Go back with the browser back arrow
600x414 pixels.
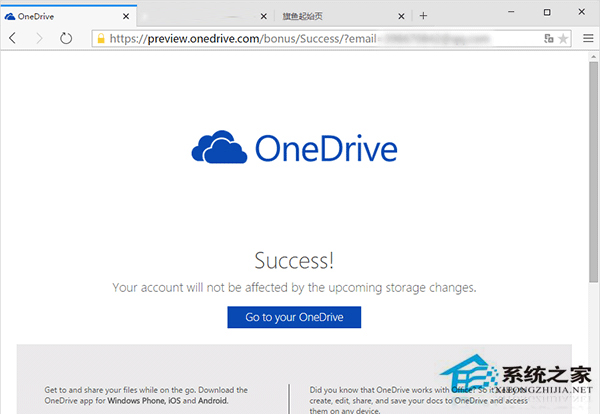pyautogui.click(x=13, y=38)
